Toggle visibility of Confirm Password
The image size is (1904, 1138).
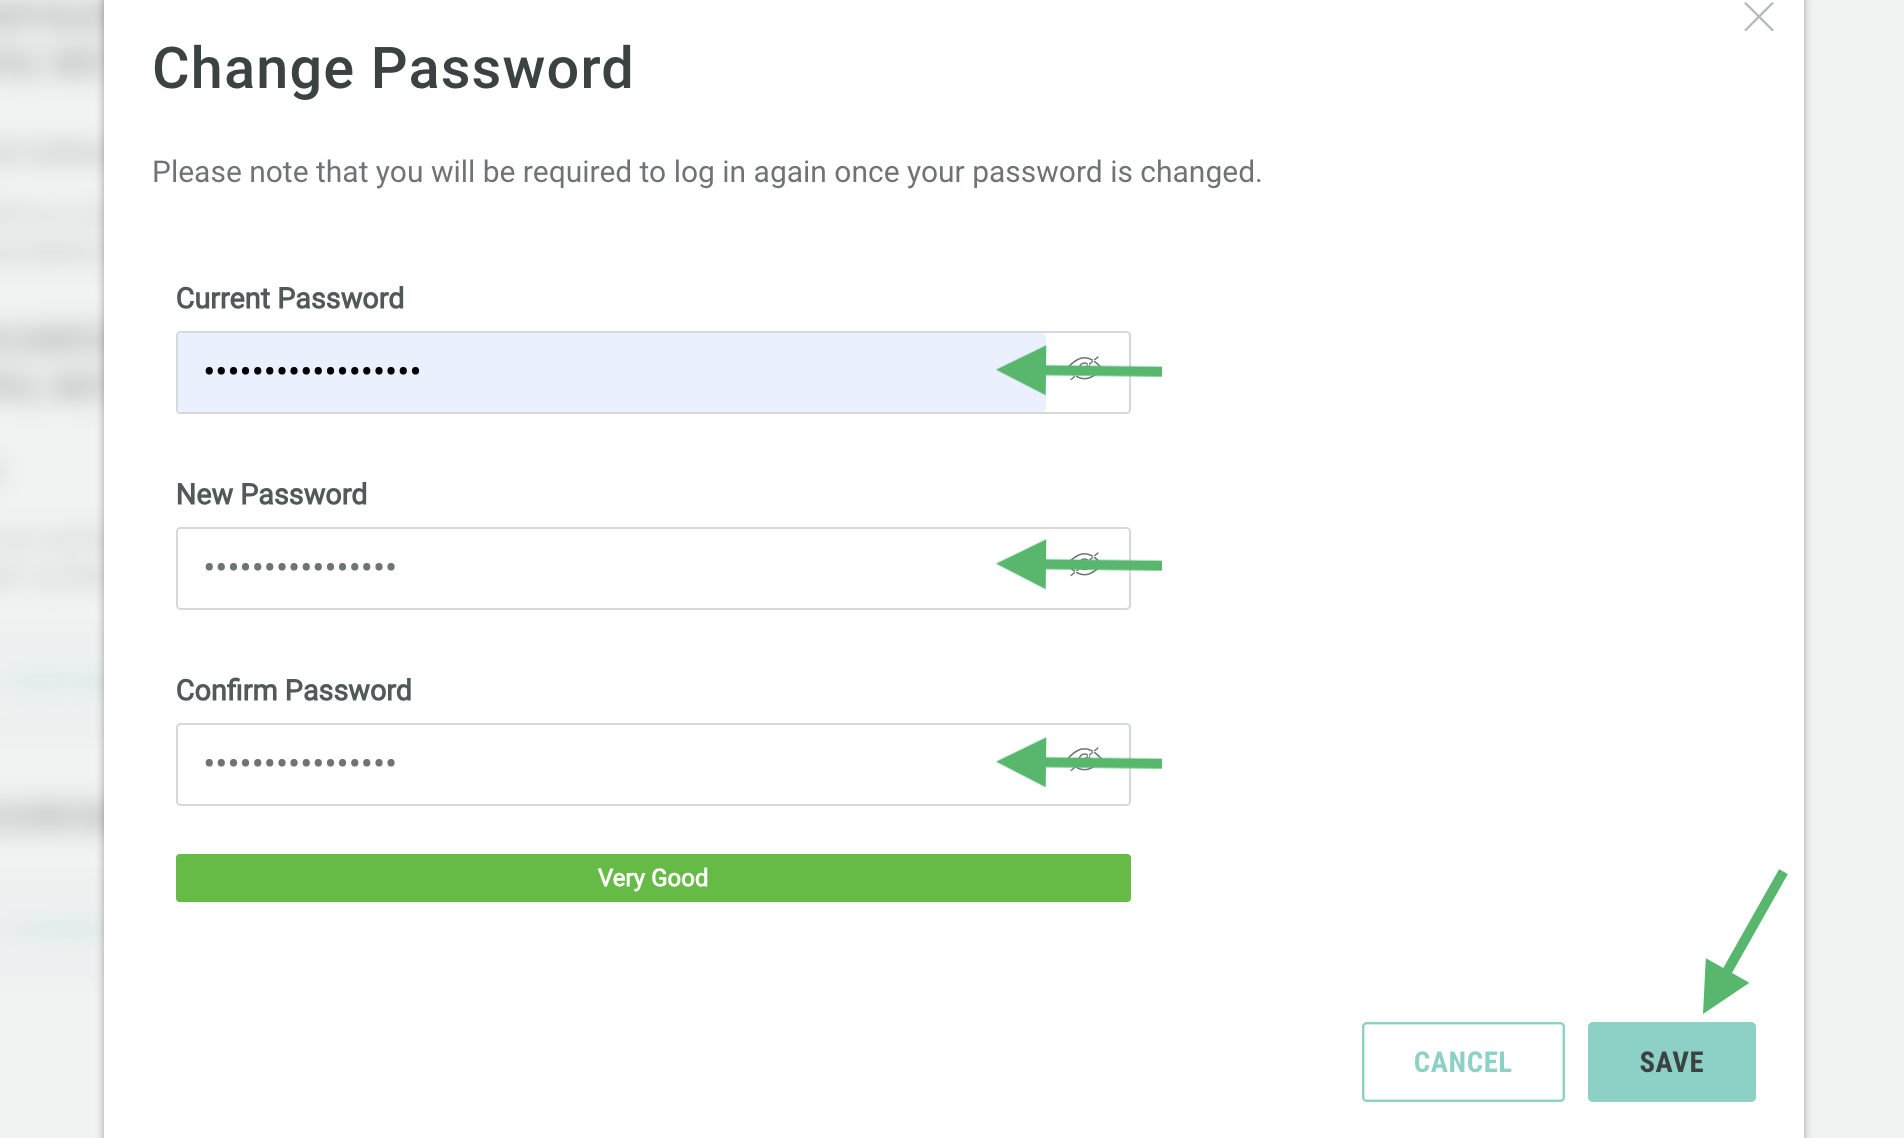point(1086,760)
